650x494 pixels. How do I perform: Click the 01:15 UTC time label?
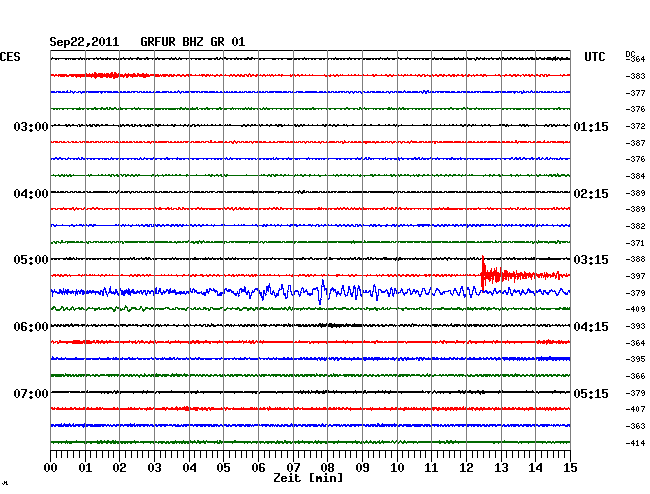tap(591, 127)
